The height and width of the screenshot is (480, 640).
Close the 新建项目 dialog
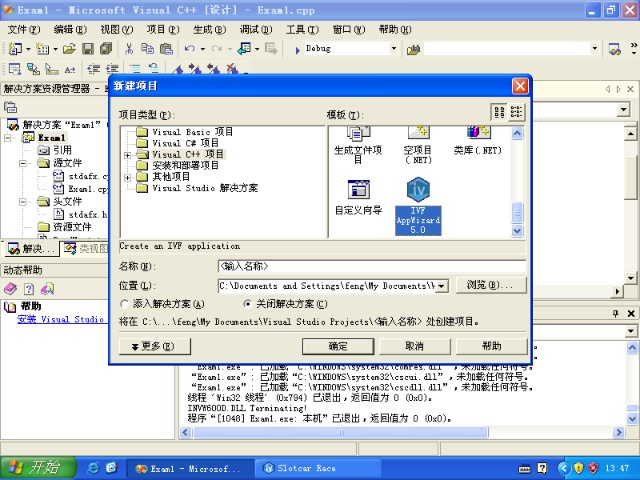click(x=520, y=86)
